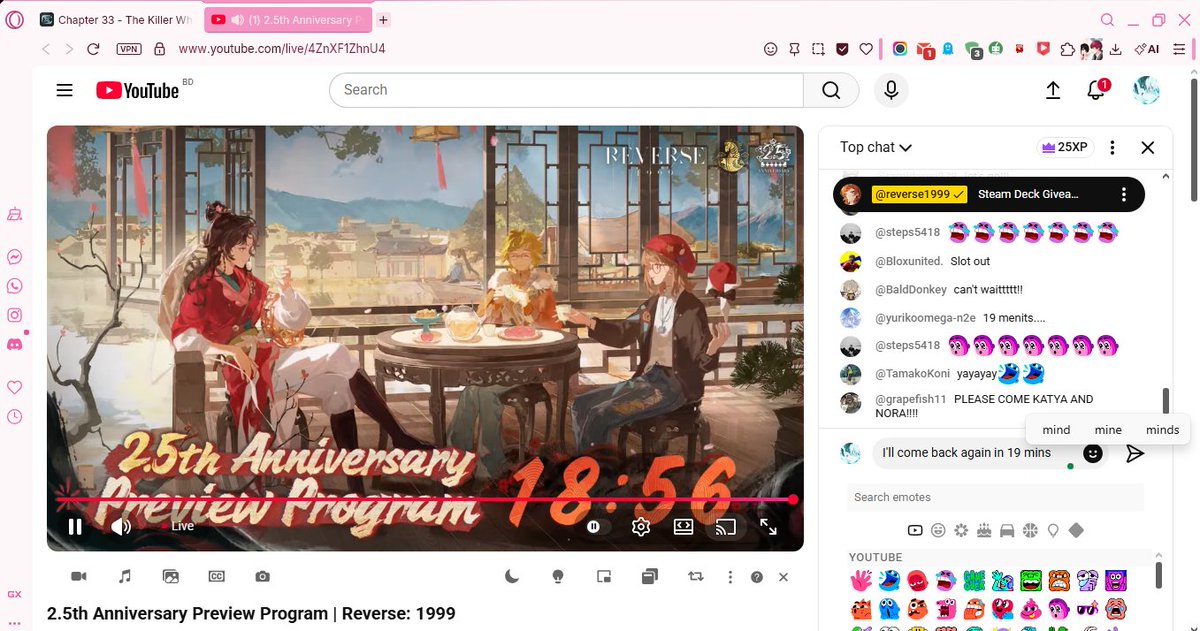Pause the live stream video
The image size is (1200, 631).
pos(75,526)
